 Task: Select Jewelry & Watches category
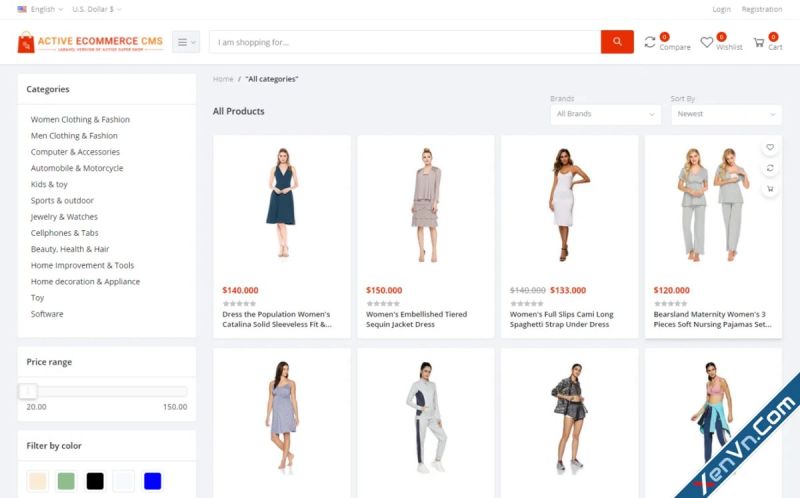[64, 217]
